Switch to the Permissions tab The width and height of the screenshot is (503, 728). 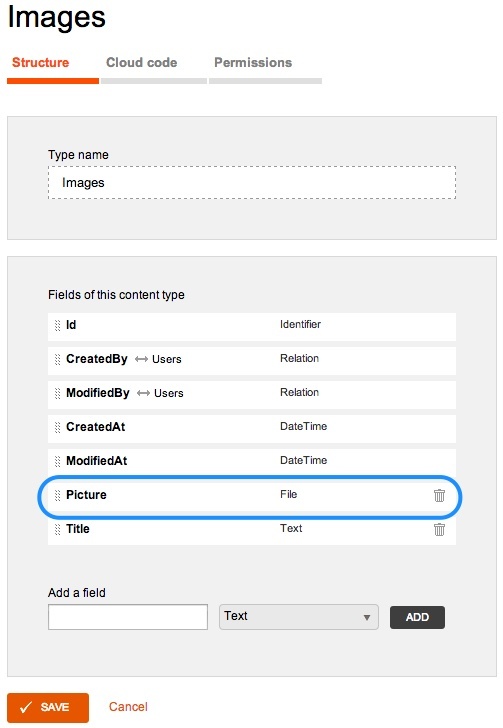pos(253,63)
